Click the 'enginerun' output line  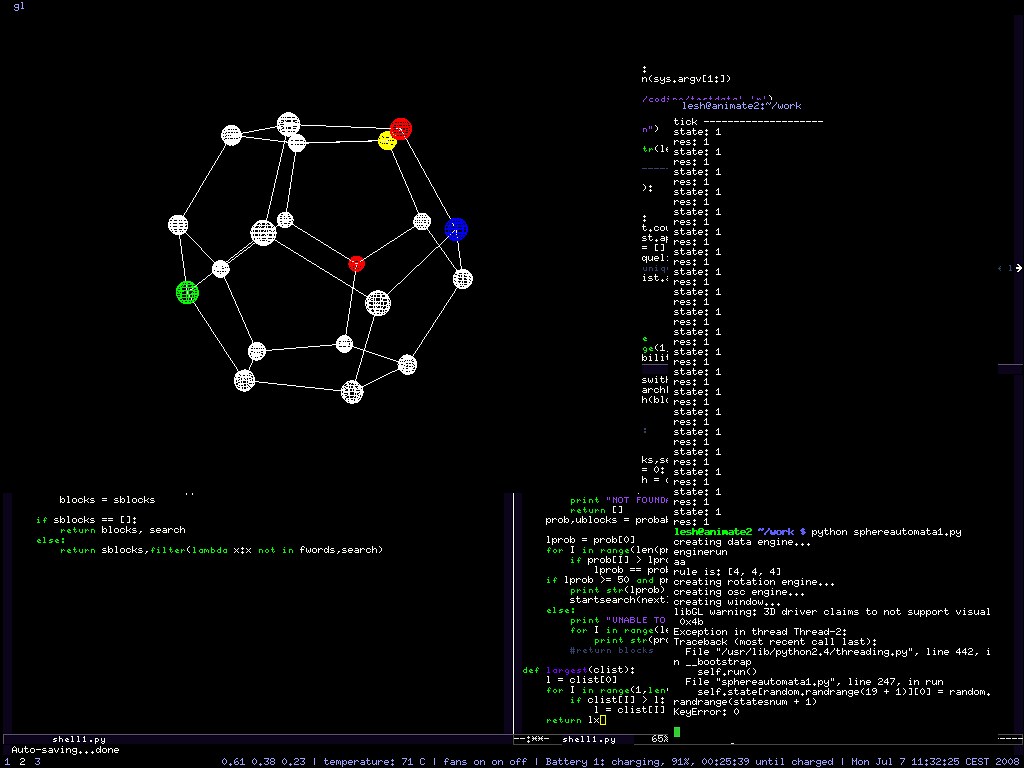pyautogui.click(x=699, y=552)
